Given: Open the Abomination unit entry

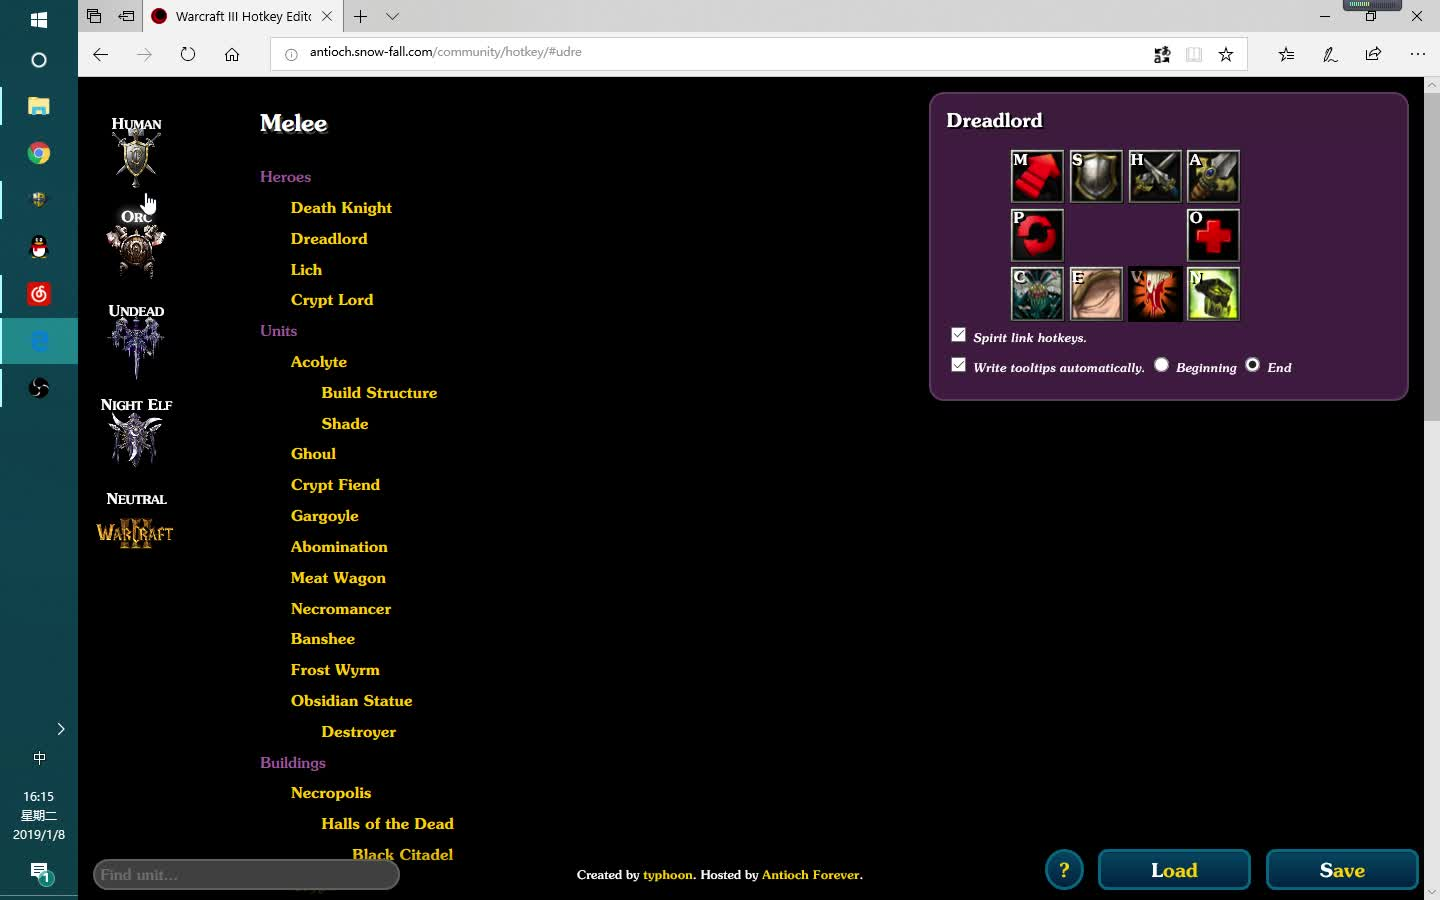Looking at the screenshot, I should point(339,547).
